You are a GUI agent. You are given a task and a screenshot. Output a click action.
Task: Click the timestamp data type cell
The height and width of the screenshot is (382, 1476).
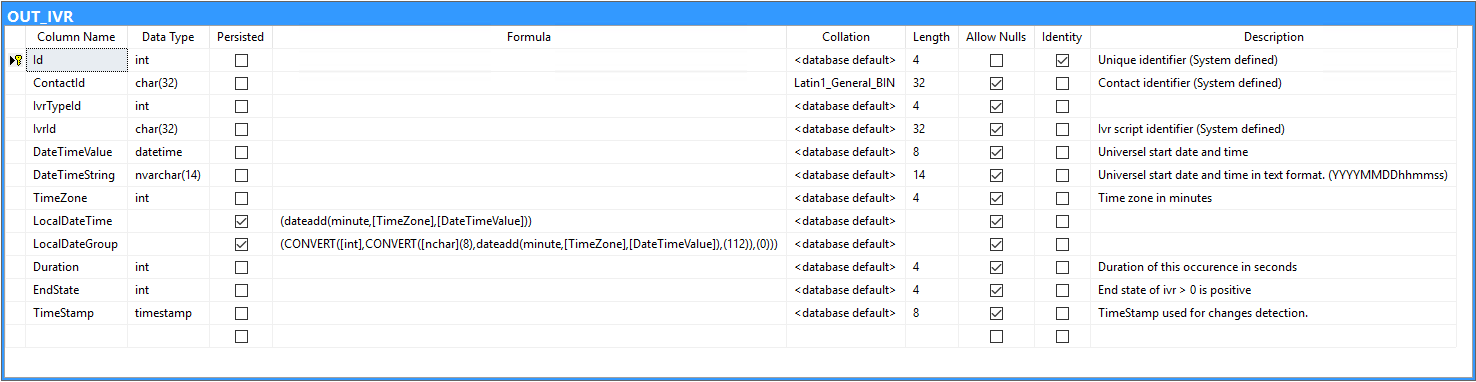pos(168,313)
